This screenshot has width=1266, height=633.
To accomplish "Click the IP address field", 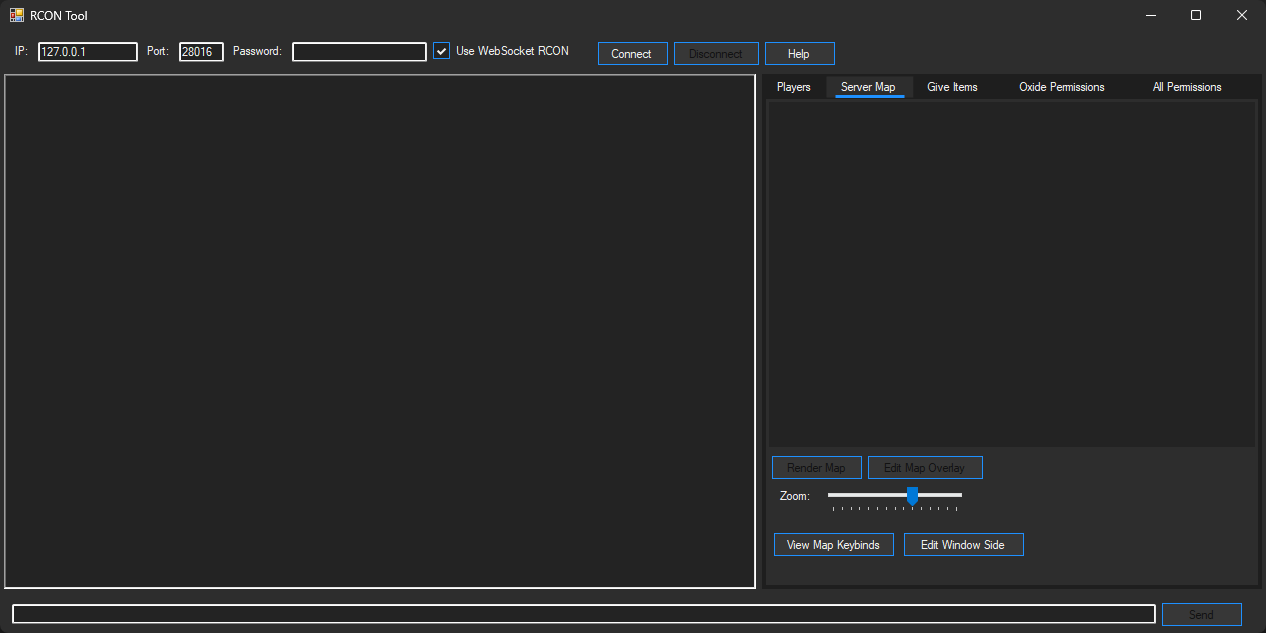I will coord(87,51).
